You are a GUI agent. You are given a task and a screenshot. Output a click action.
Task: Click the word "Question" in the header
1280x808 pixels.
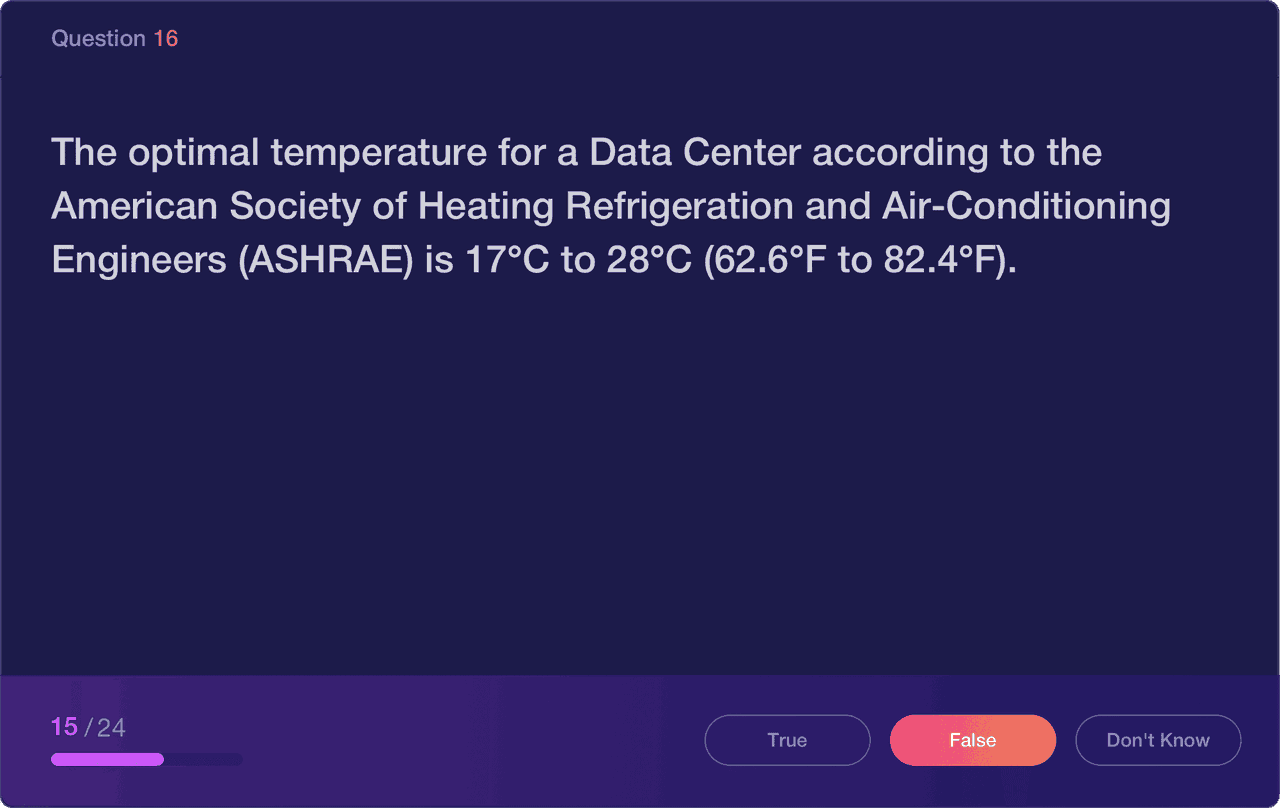click(x=98, y=39)
